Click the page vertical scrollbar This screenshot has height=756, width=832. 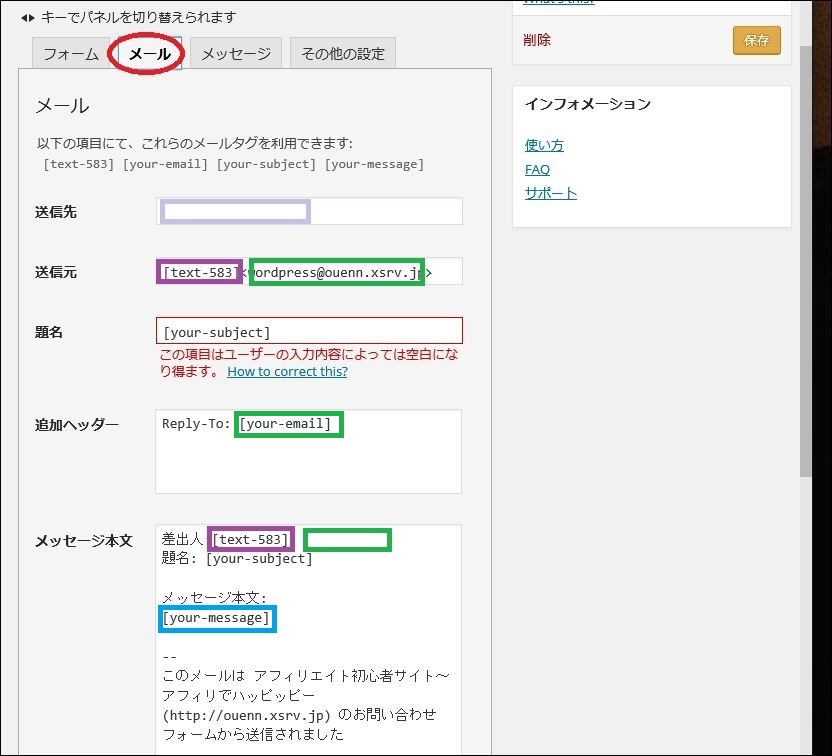click(x=805, y=260)
